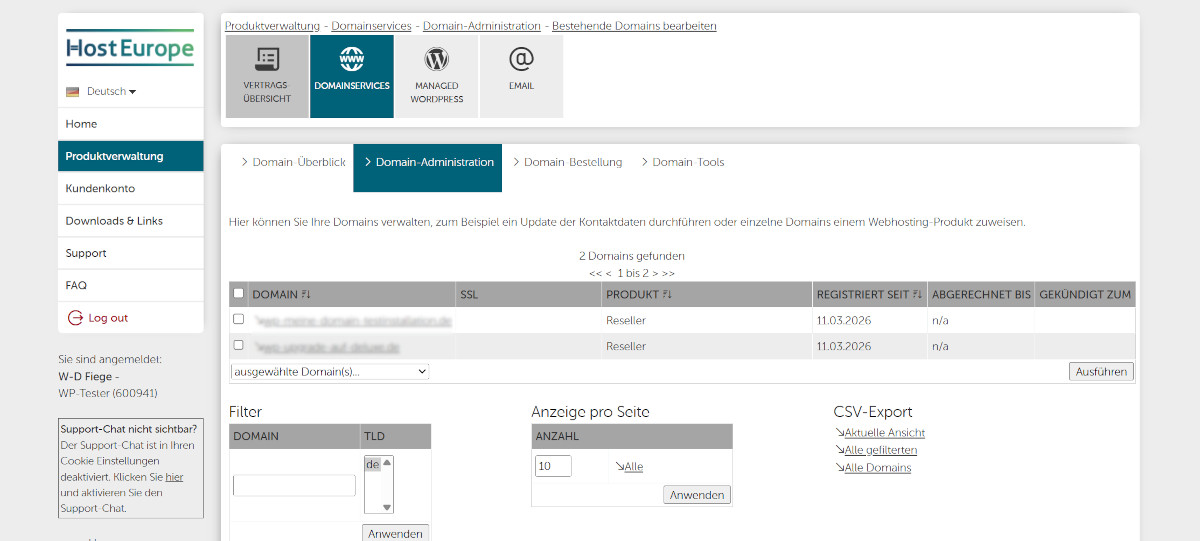Sort by Domain column sort icon
This screenshot has height=541, width=1200.
click(x=306, y=295)
